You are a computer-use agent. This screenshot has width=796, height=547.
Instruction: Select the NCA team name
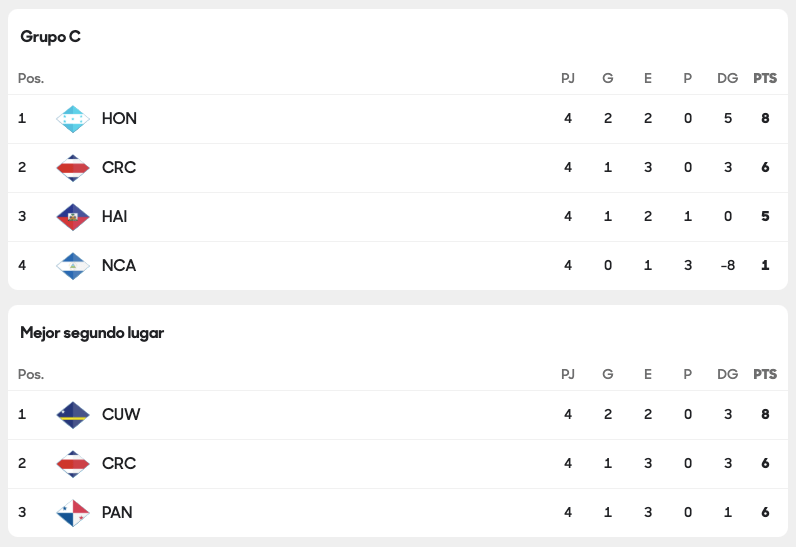click(x=119, y=265)
